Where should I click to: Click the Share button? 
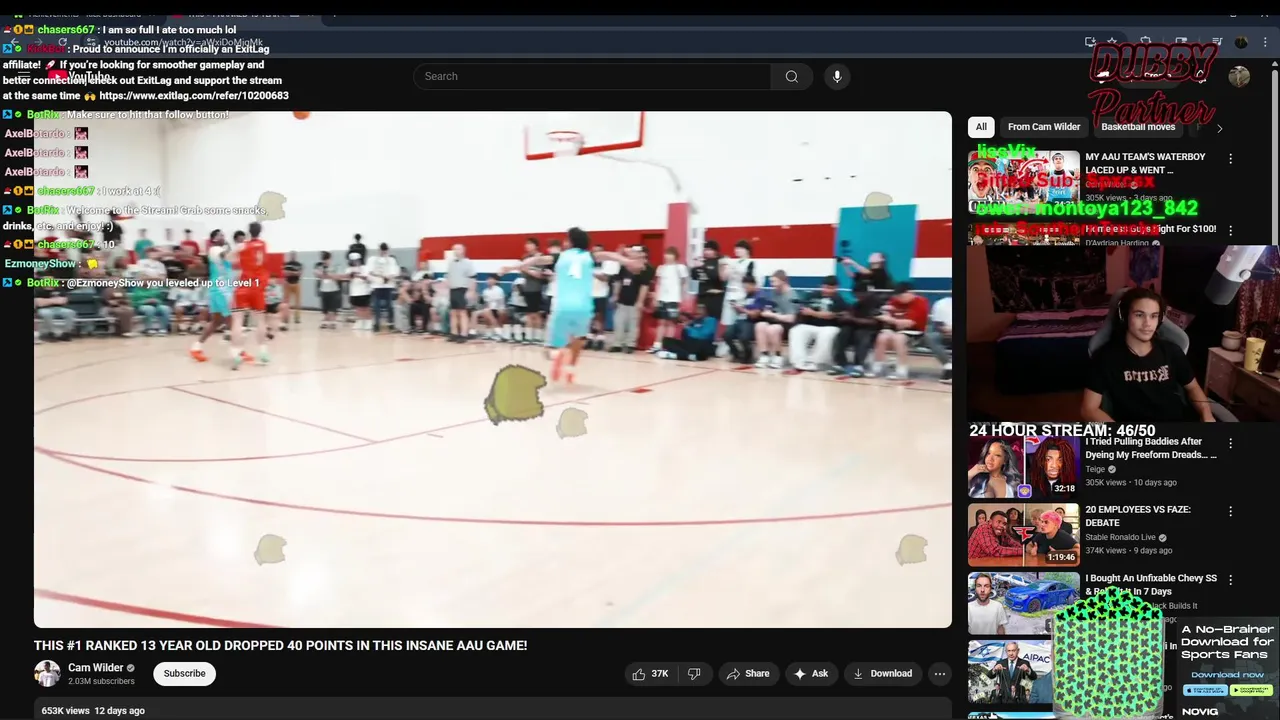pyautogui.click(x=748, y=674)
